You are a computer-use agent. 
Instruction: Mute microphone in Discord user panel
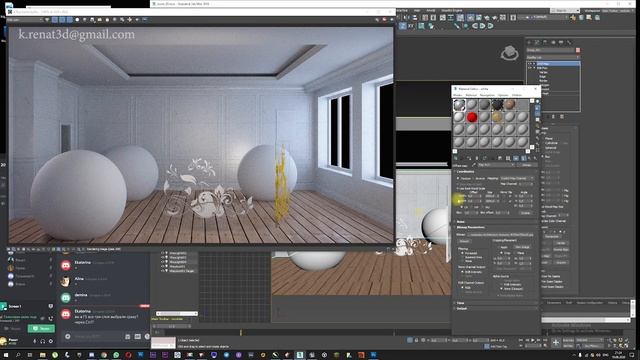[35, 341]
